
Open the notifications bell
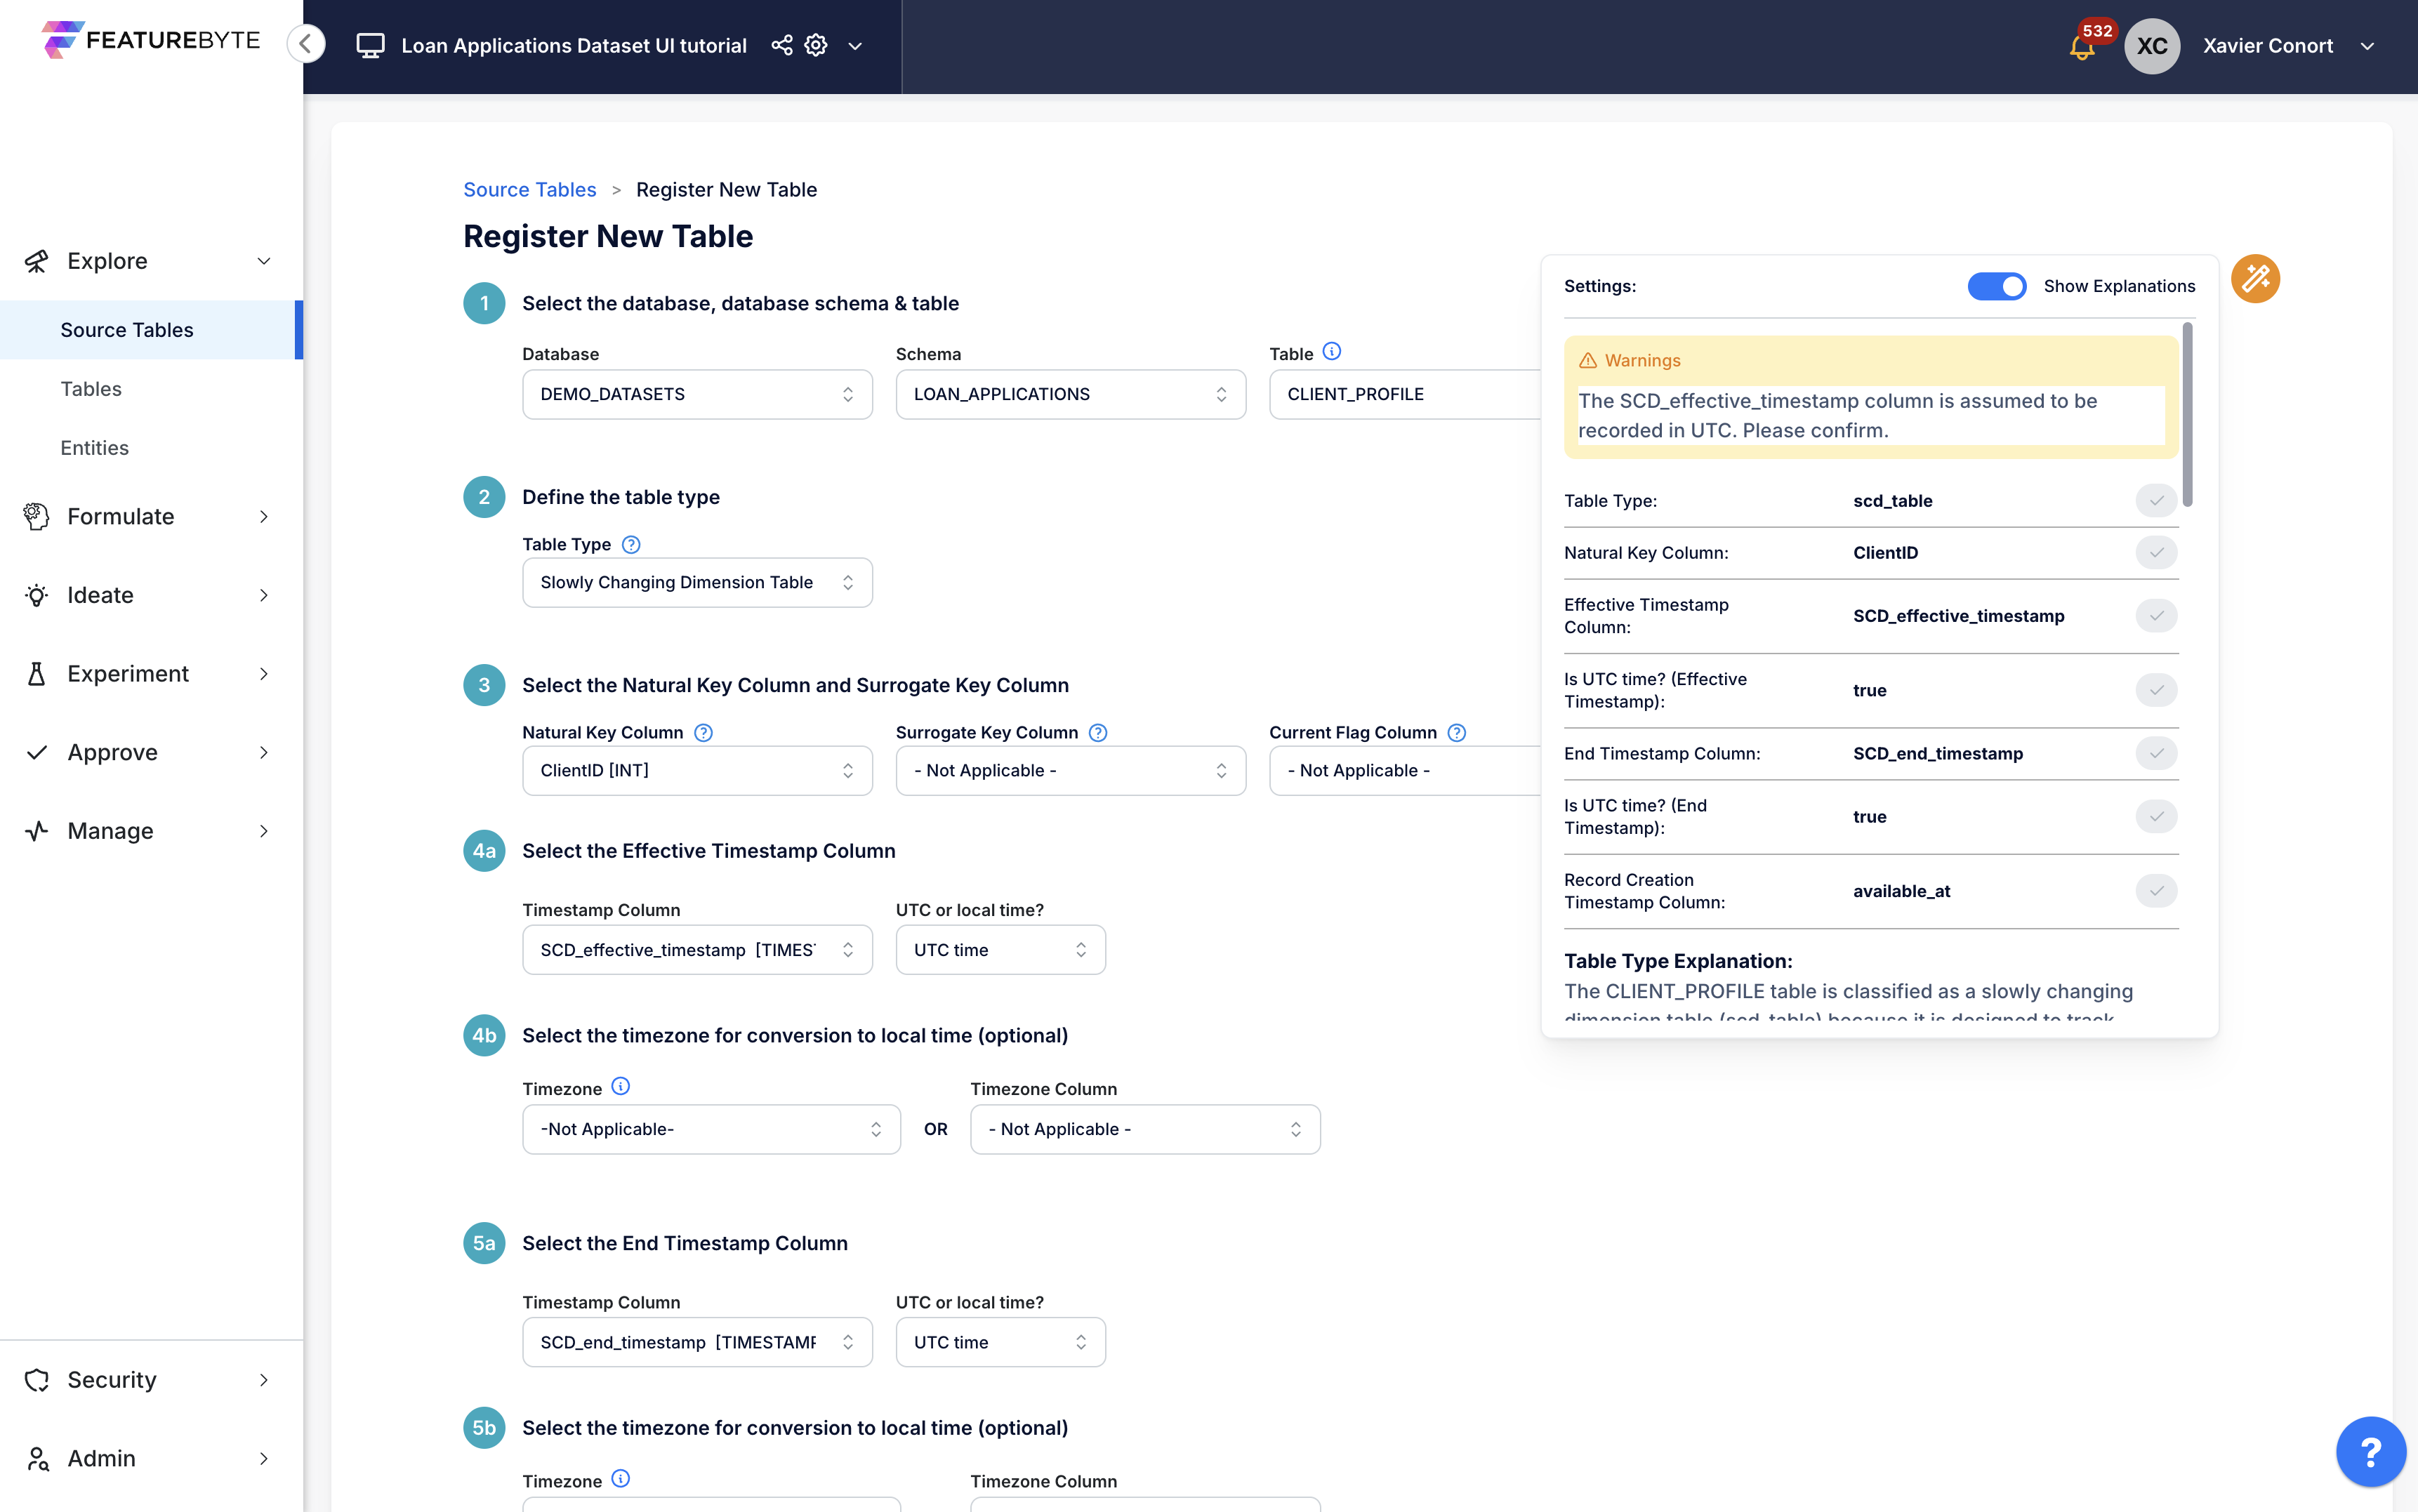2081,47
